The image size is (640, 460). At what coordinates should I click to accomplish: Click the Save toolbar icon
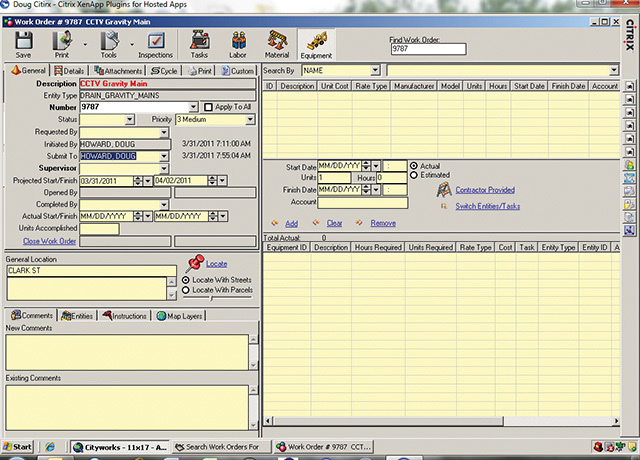pos(24,43)
